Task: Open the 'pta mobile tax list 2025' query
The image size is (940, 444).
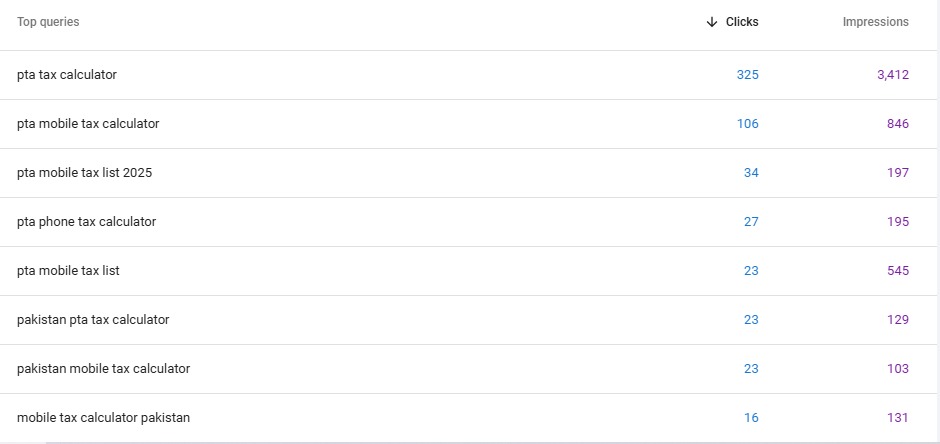Action: pyautogui.click(x=85, y=173)
